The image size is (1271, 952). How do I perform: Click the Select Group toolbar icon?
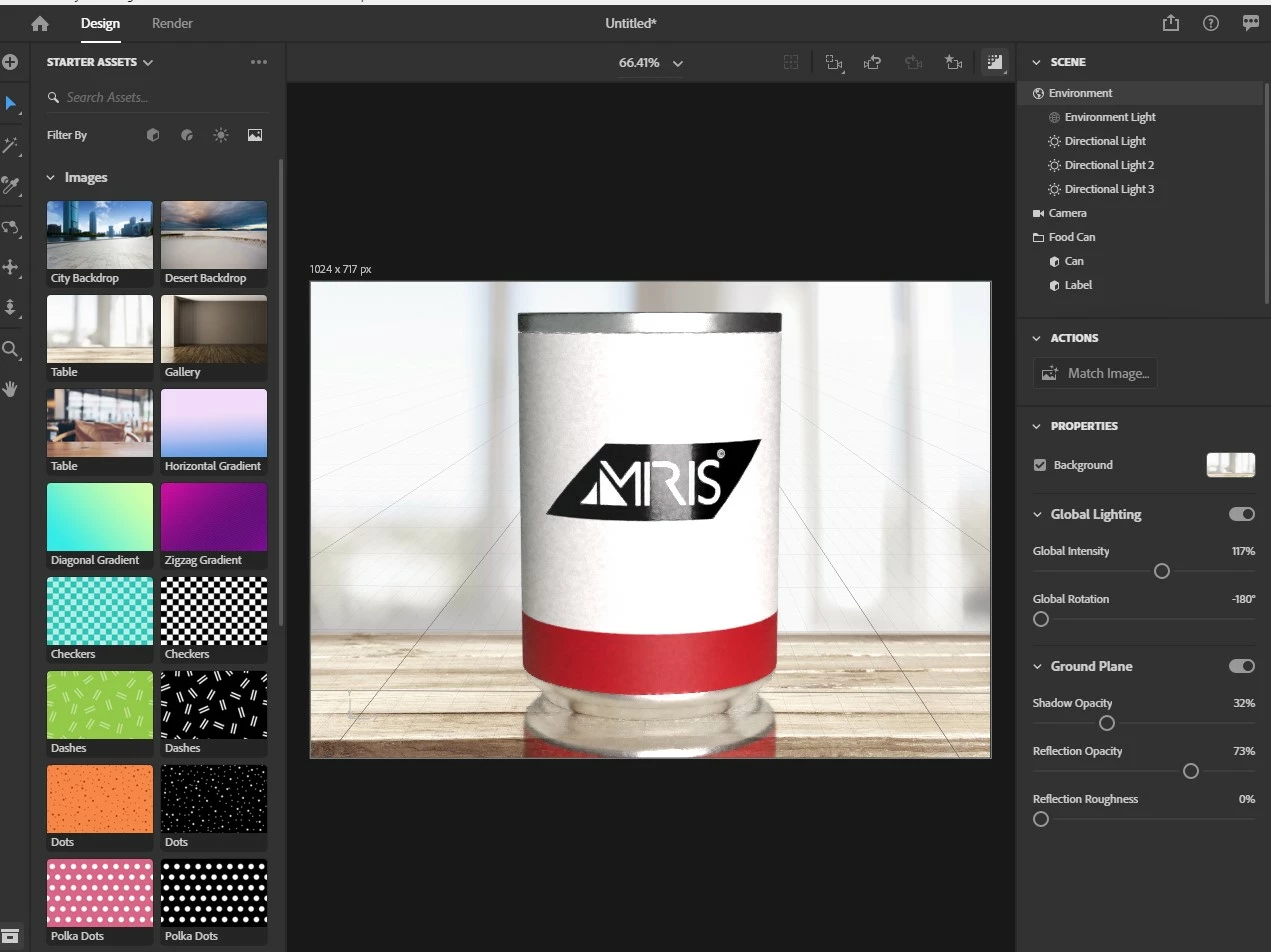point(791,62)
